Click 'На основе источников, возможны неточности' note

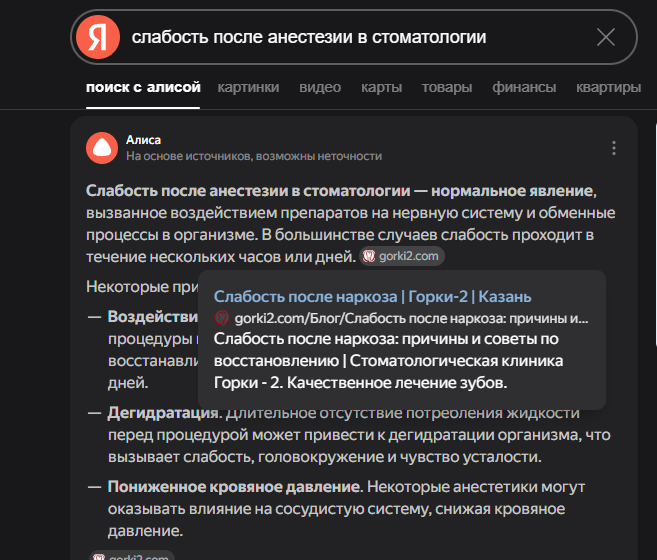pos(254,156)
